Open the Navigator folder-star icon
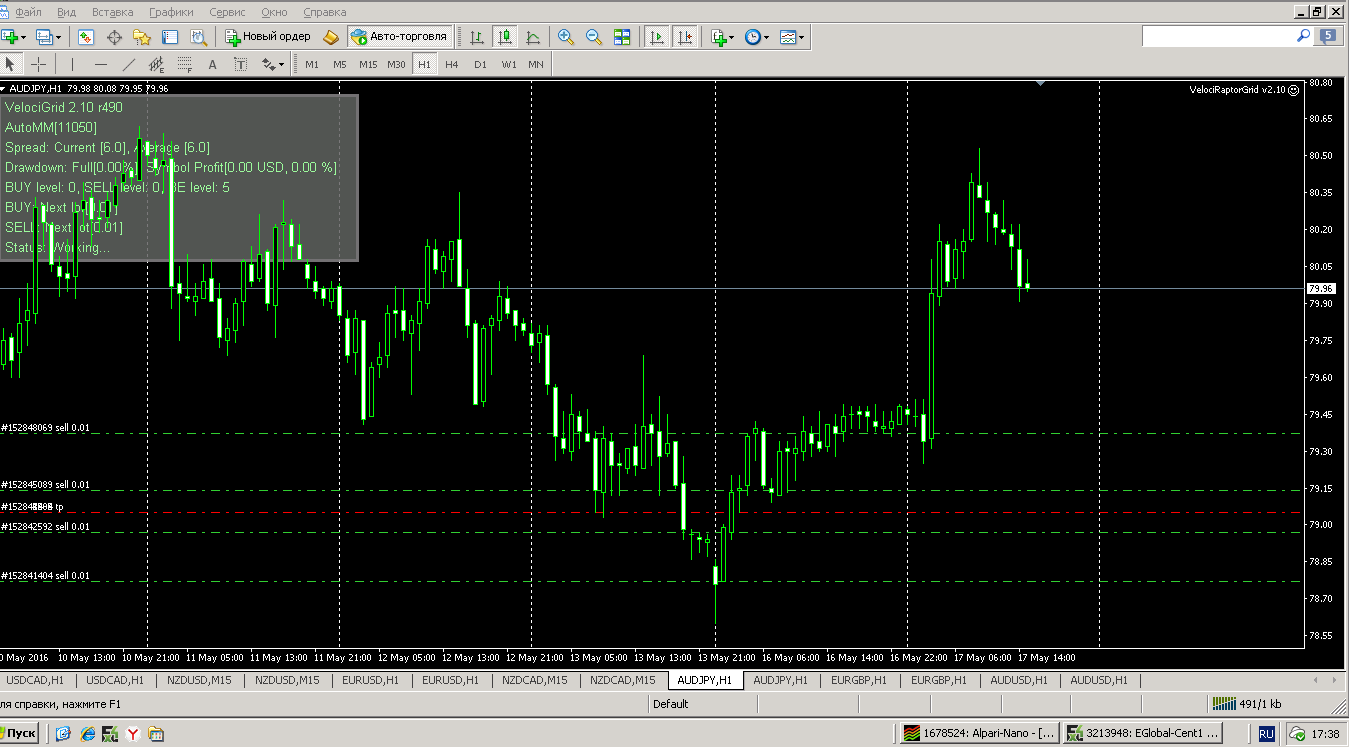The width and height of the screenshot is (1349, 747). click(x=142, y=37)
